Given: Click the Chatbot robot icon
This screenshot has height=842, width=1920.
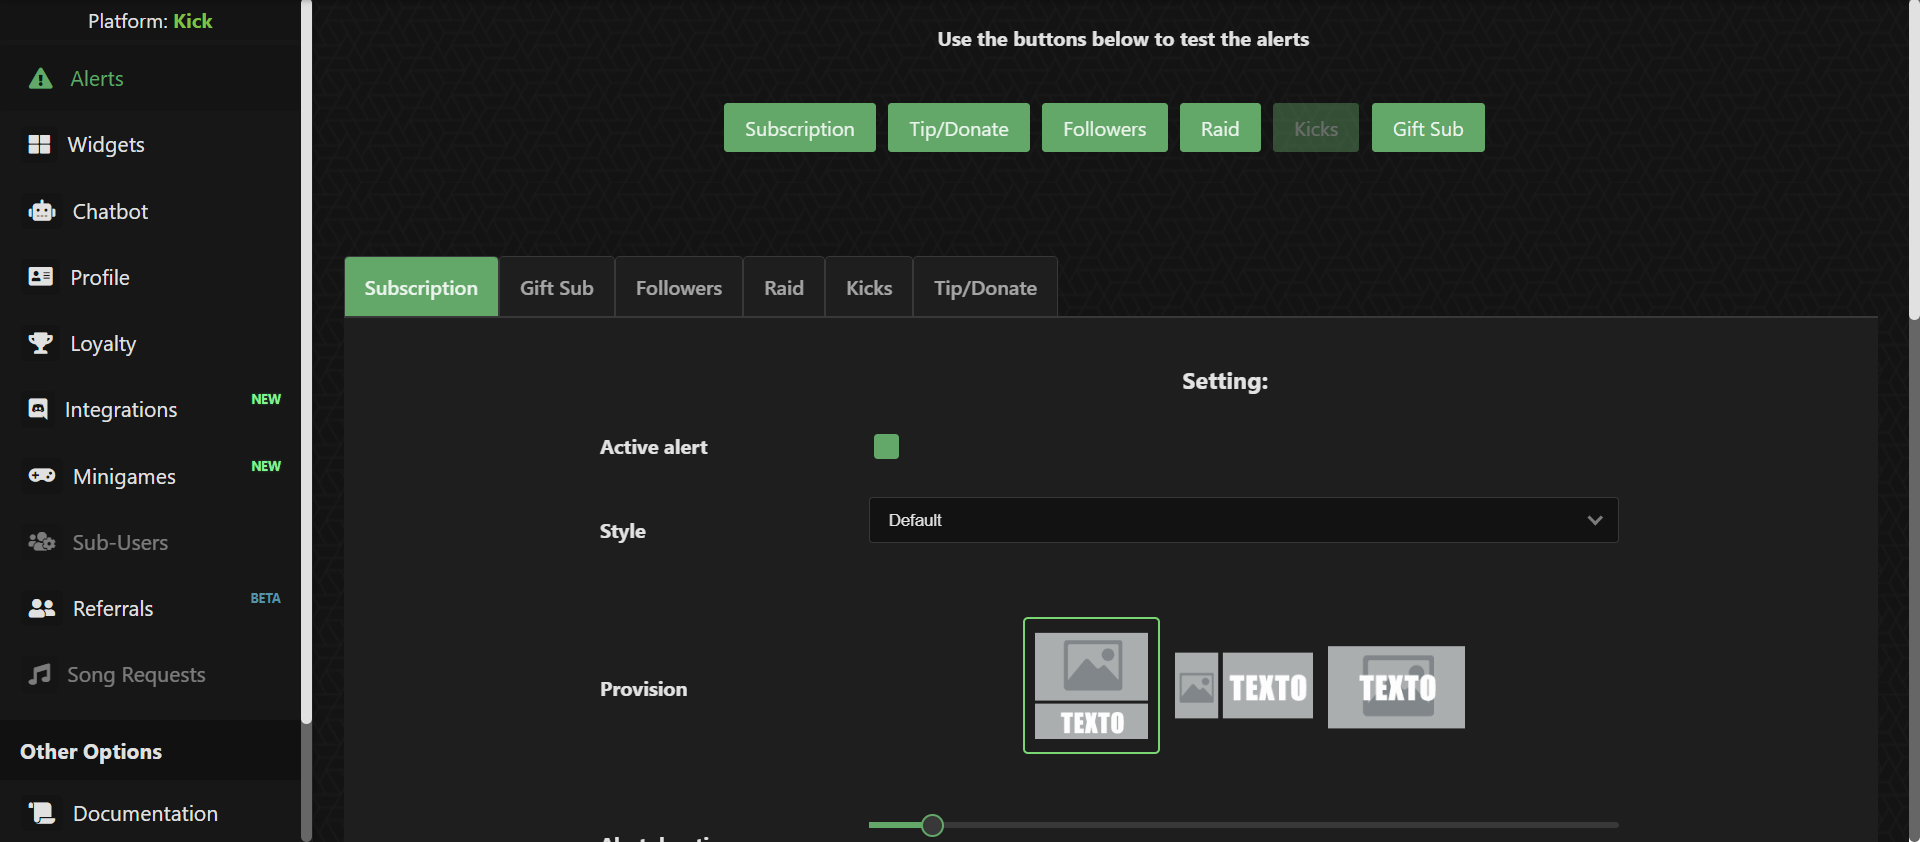Looking at the screenshot, I should click(42, 211).
